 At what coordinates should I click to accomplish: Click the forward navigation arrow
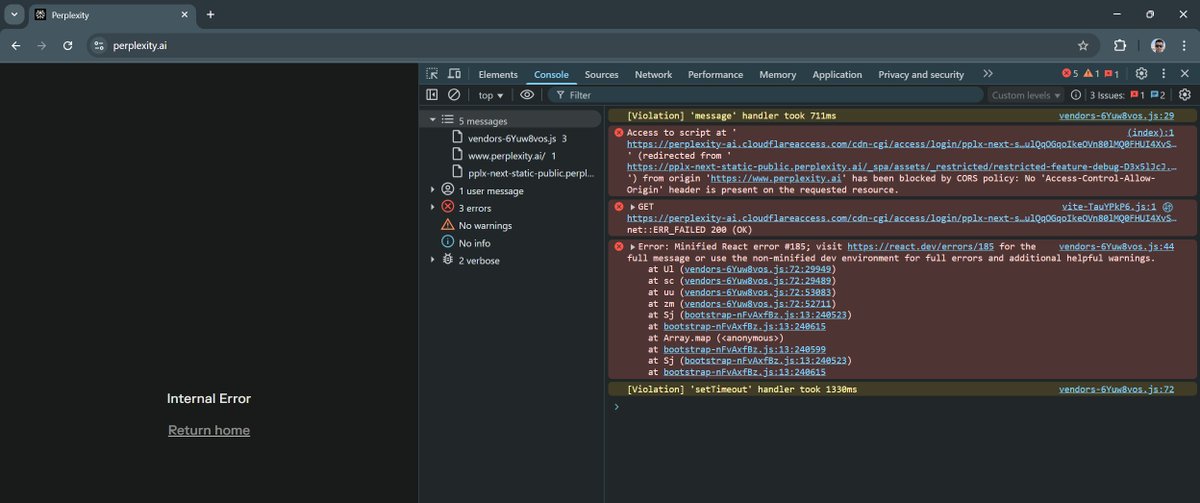(x=42, y=45)
